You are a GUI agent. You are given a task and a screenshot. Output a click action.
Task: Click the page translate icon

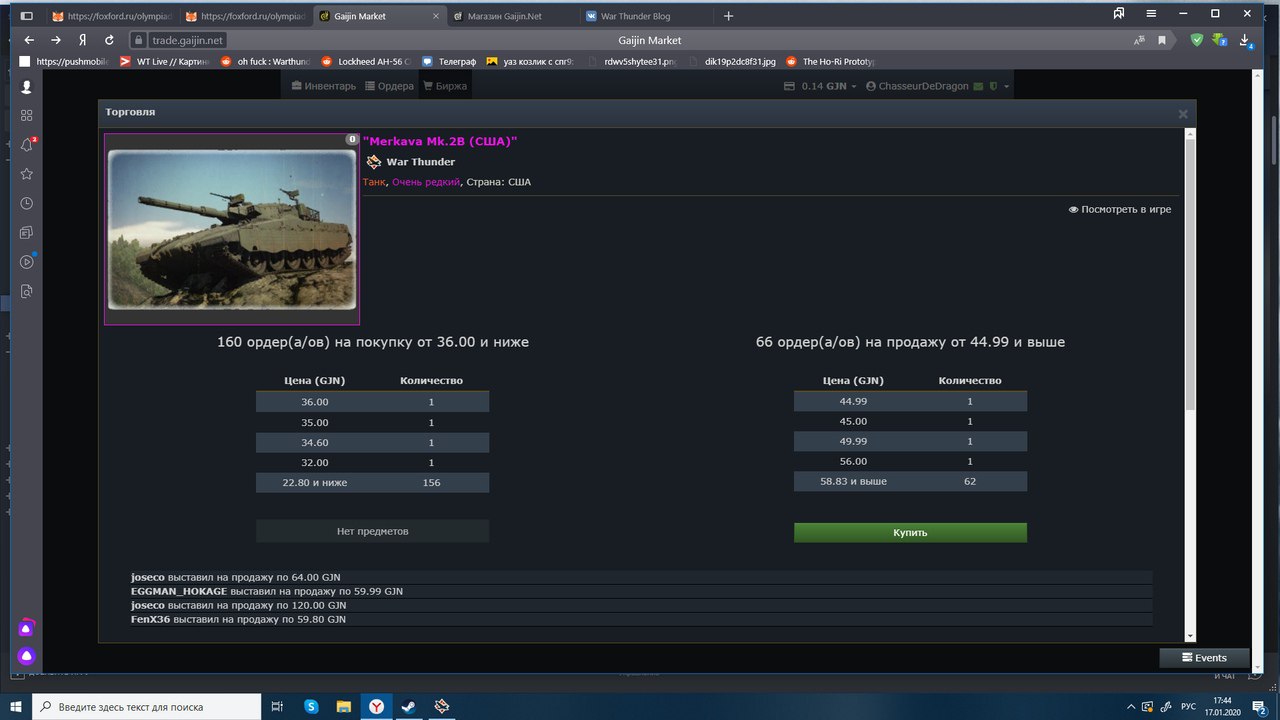1140,40
